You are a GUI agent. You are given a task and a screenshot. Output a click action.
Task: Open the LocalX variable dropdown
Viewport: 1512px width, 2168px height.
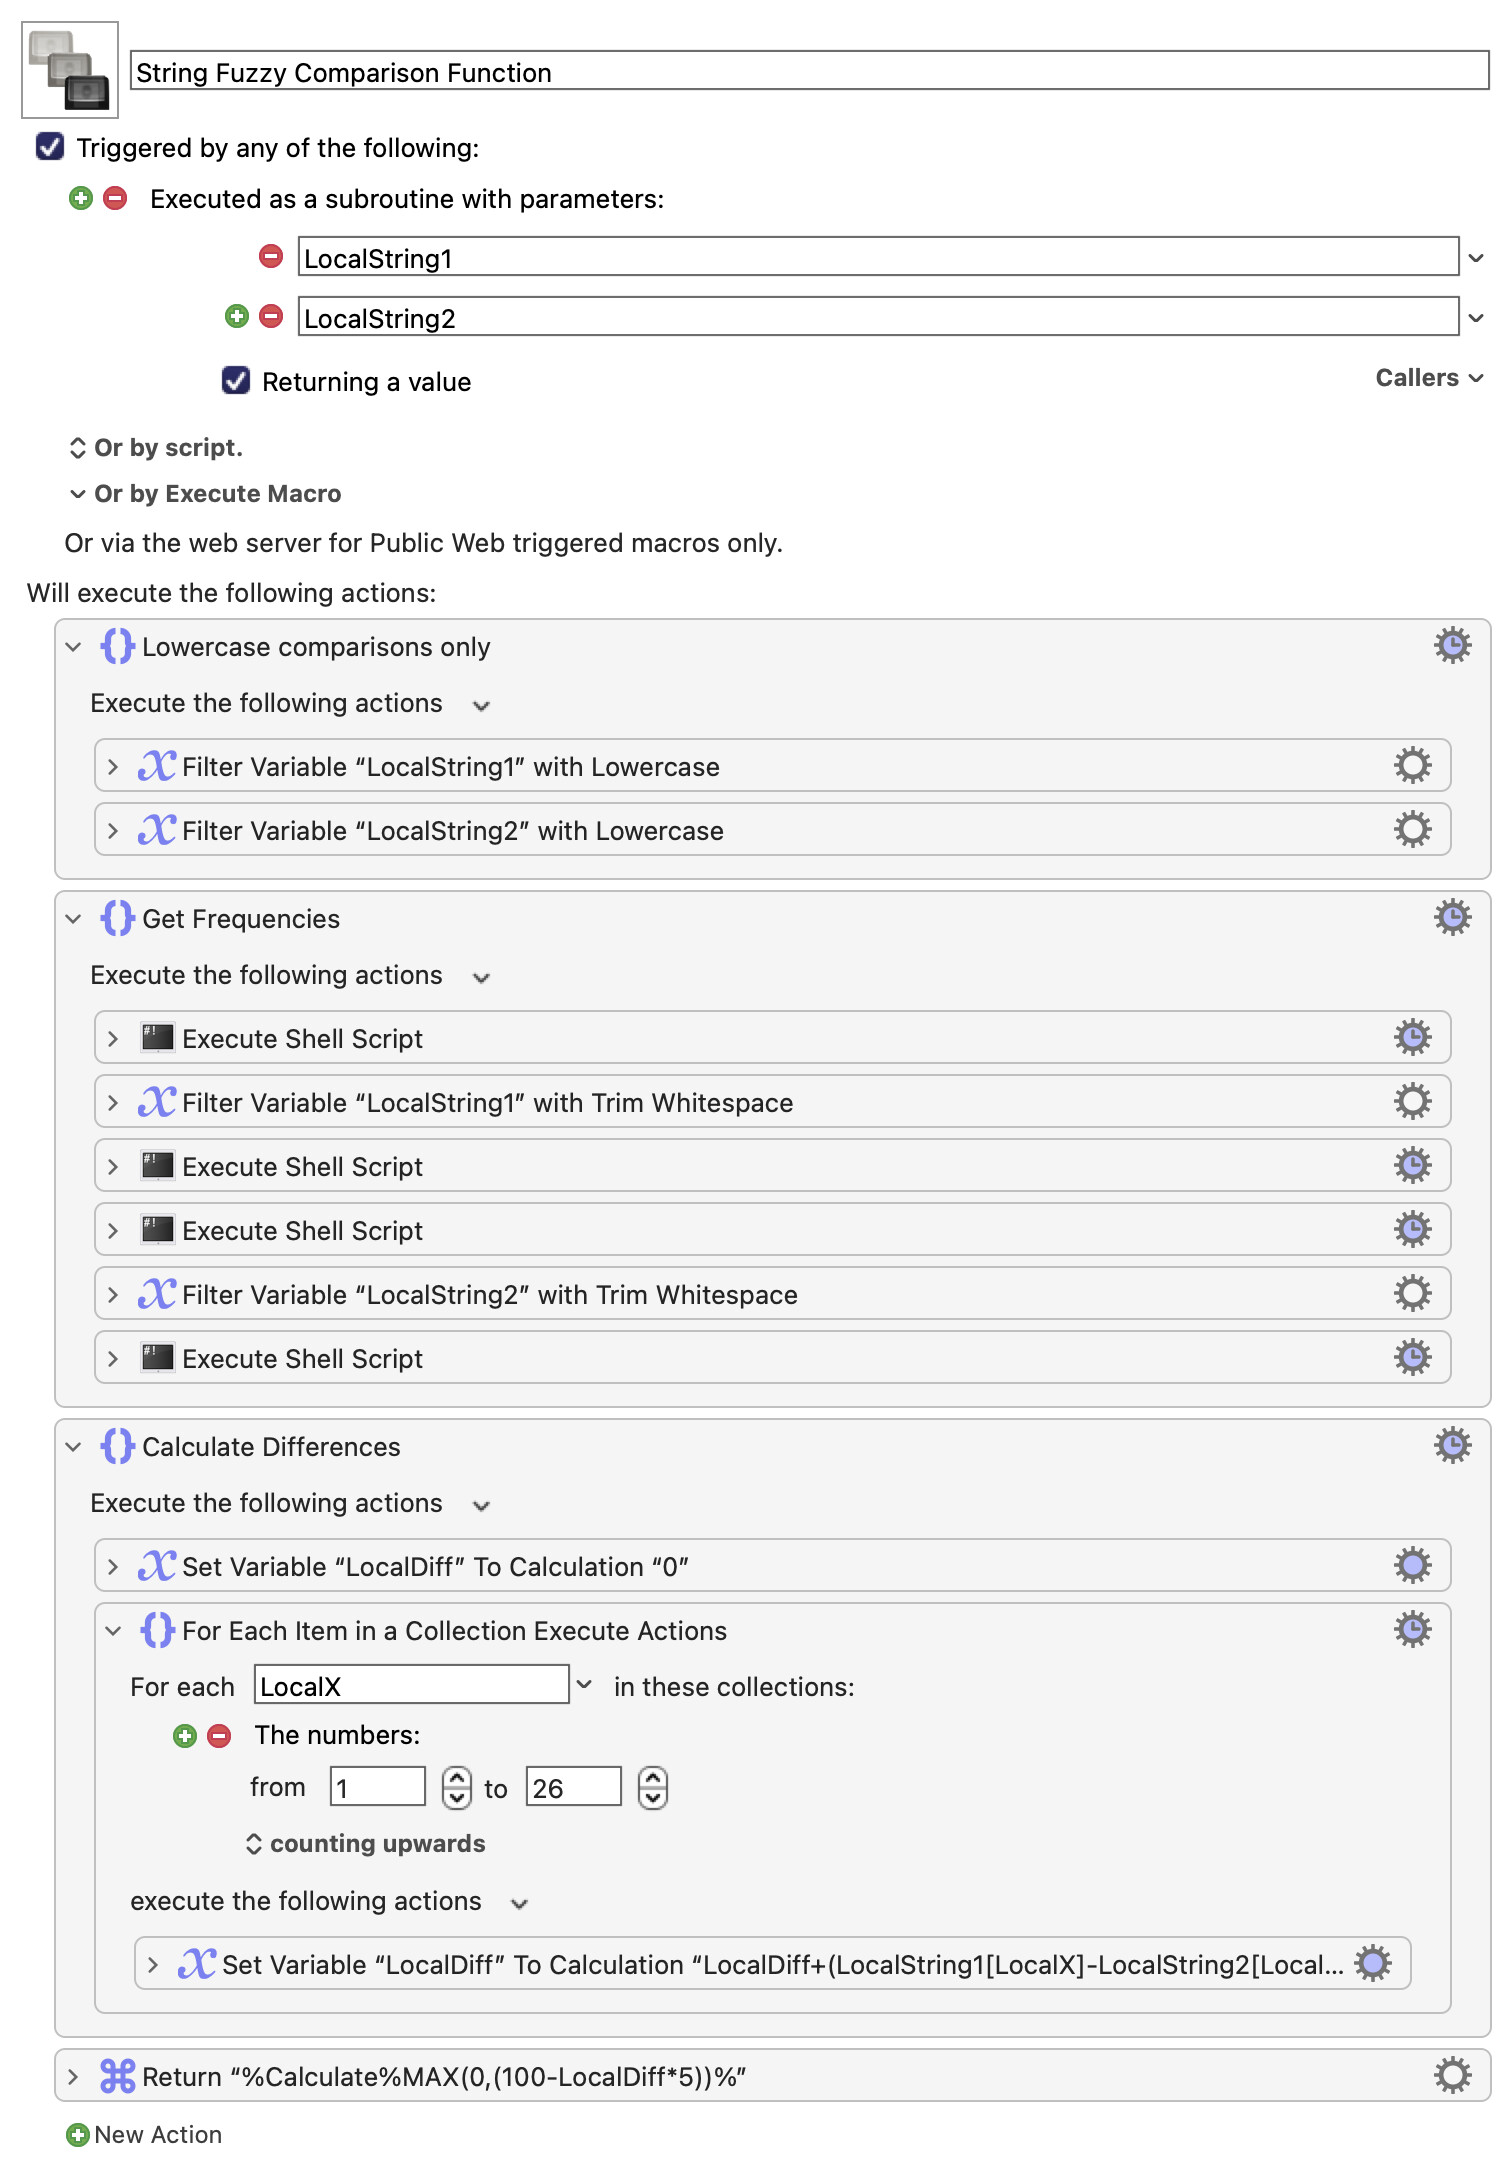(585, 1685)
